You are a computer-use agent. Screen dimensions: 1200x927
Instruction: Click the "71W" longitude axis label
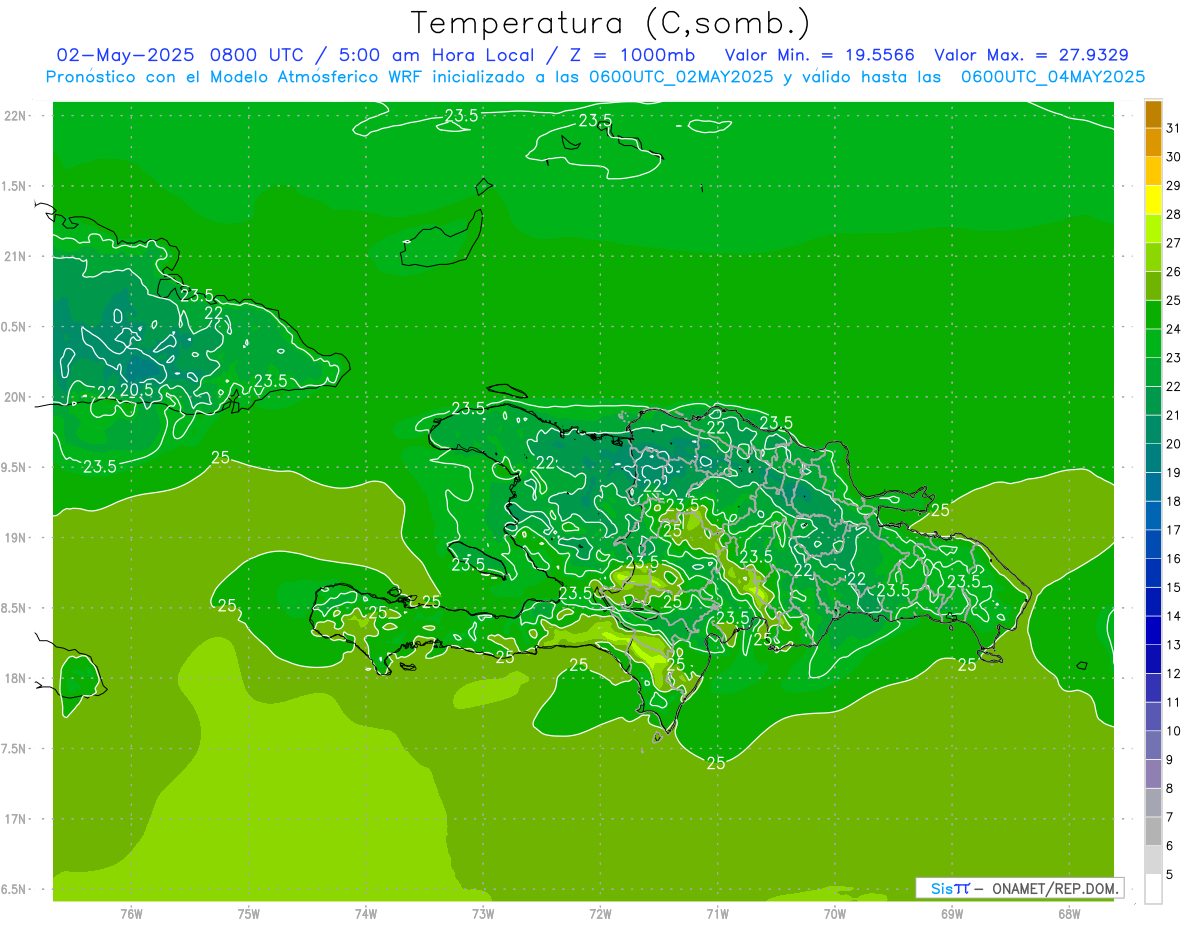(717, 913)
